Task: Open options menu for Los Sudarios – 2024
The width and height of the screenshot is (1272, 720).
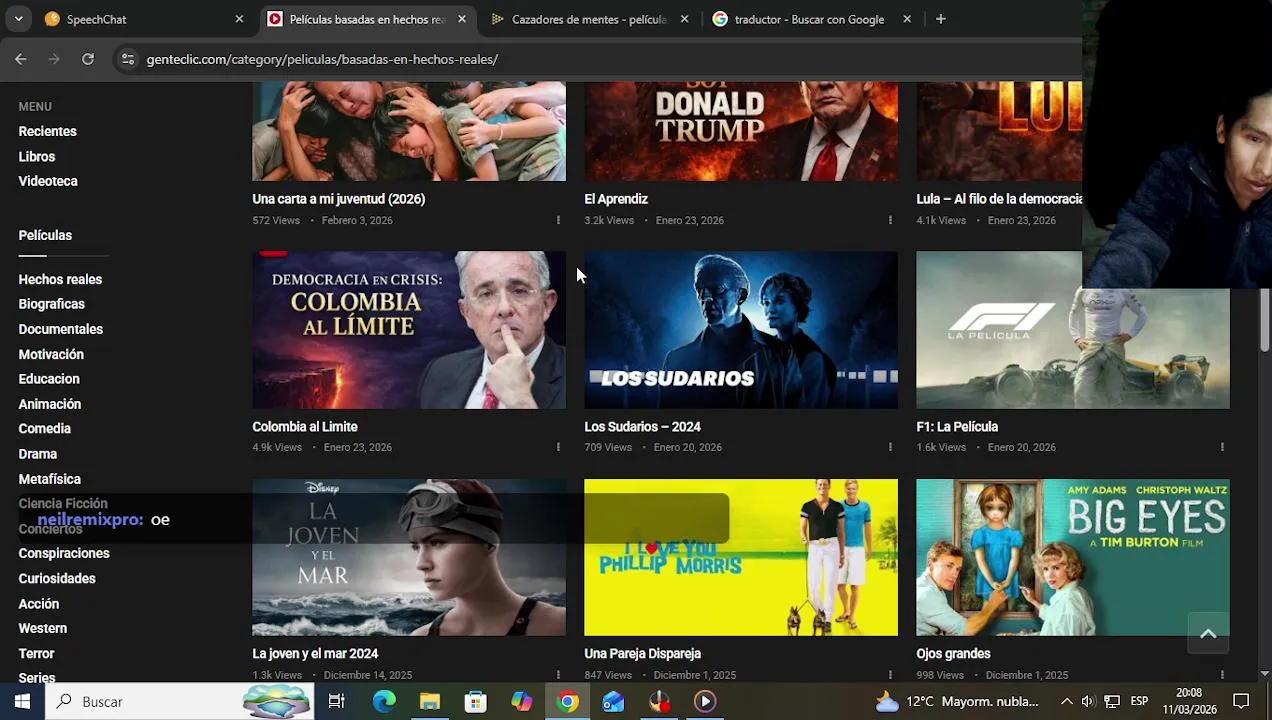Action: (x=890, y=447)
